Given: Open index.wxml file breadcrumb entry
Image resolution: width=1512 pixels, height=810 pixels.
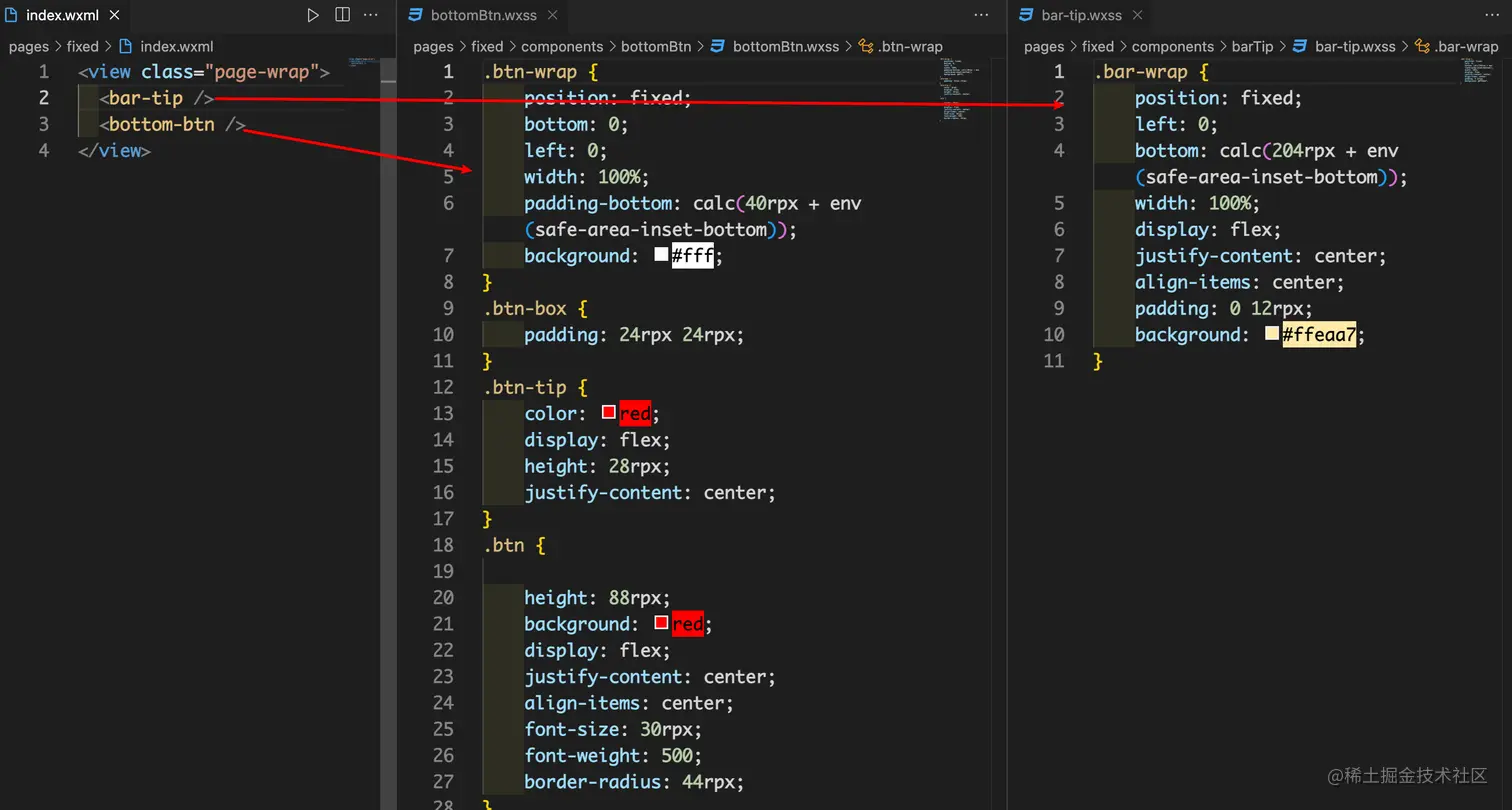Looking at the screenshot, I should coord(166,46).
